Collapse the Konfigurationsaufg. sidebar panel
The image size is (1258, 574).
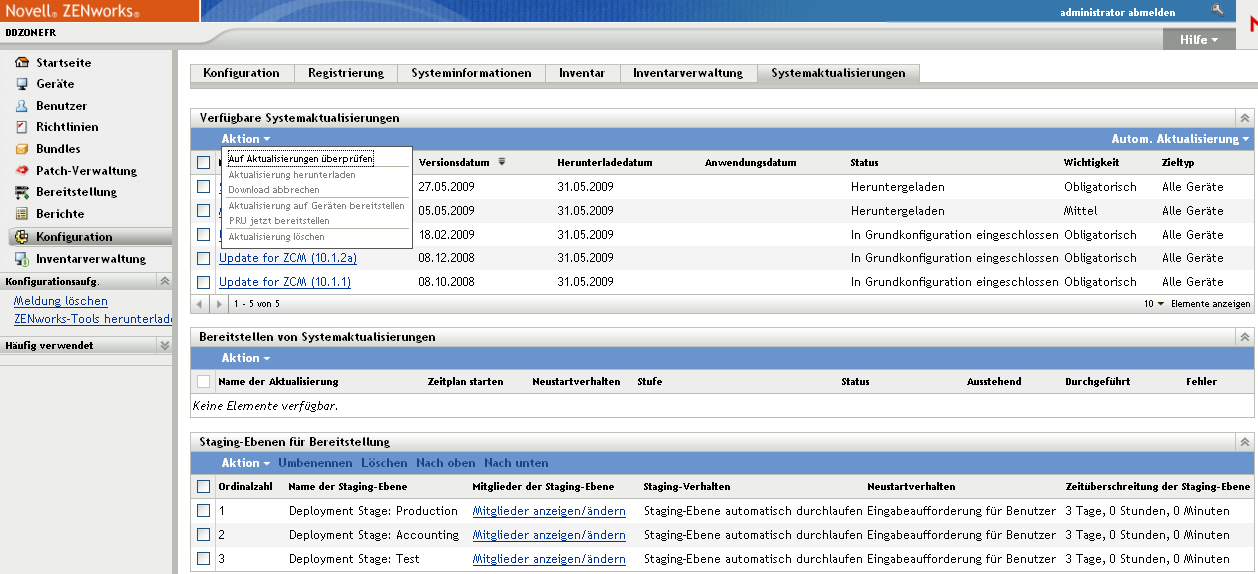click(x=165, y=281)
